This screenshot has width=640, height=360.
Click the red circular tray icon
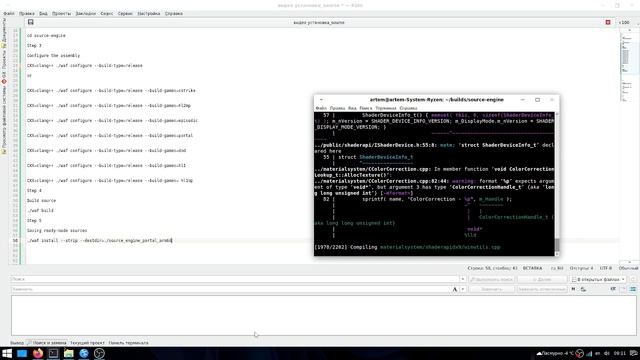tap(579, 353)
